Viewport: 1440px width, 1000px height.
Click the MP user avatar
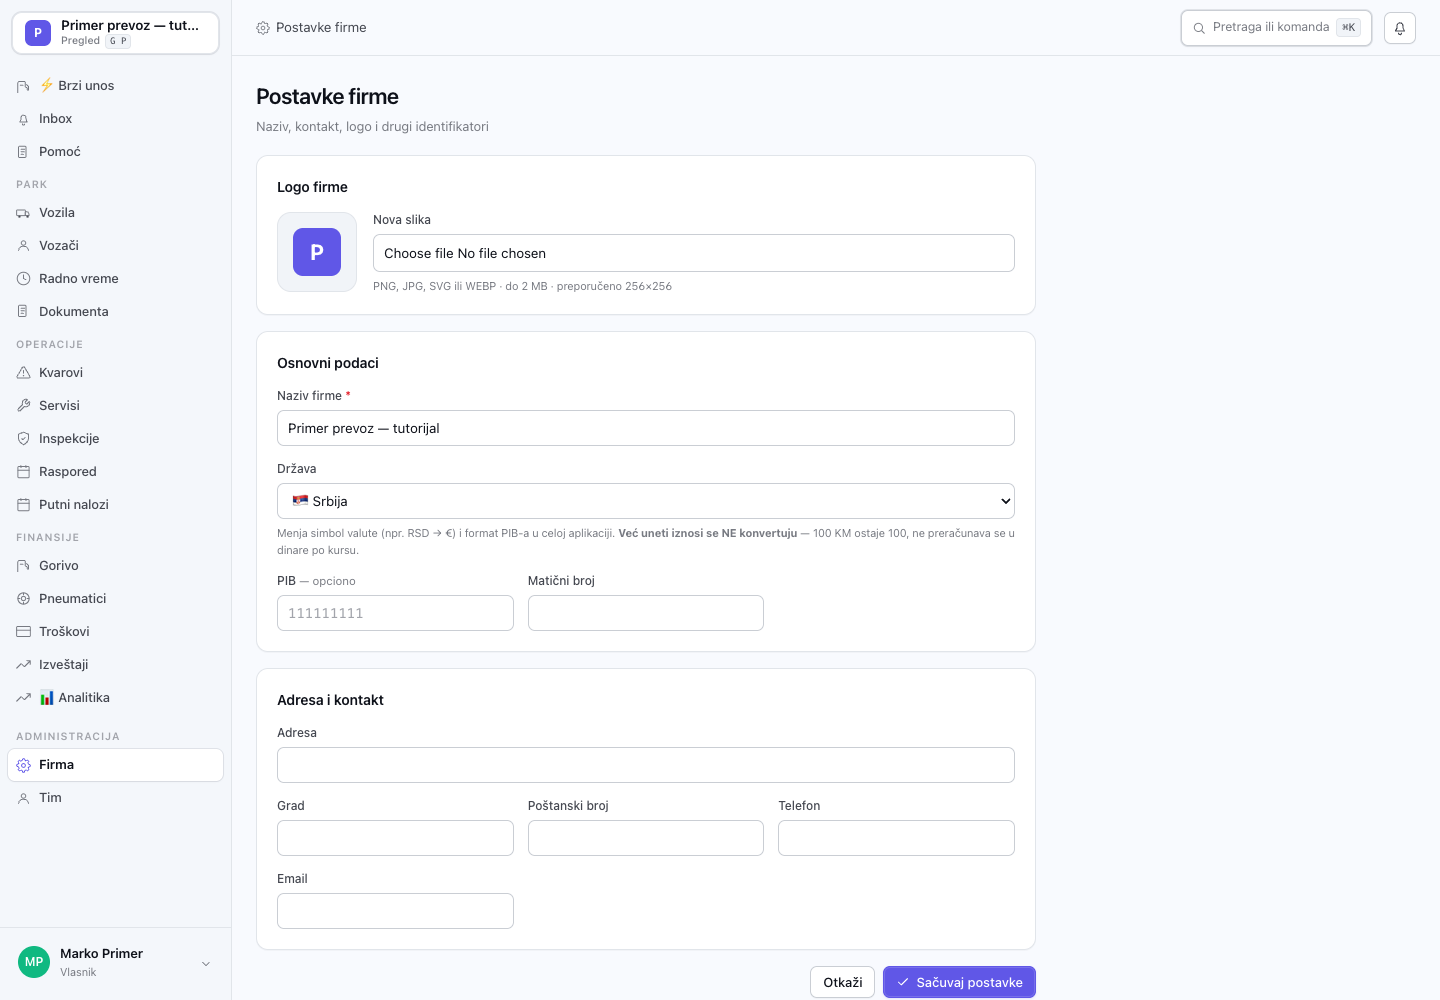click(x=34, y=962)
